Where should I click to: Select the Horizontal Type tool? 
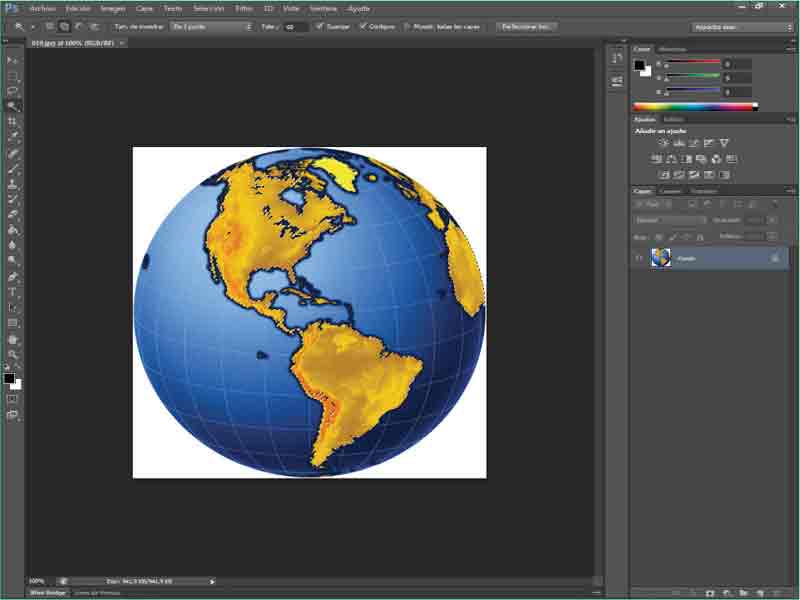pos(13,292)
